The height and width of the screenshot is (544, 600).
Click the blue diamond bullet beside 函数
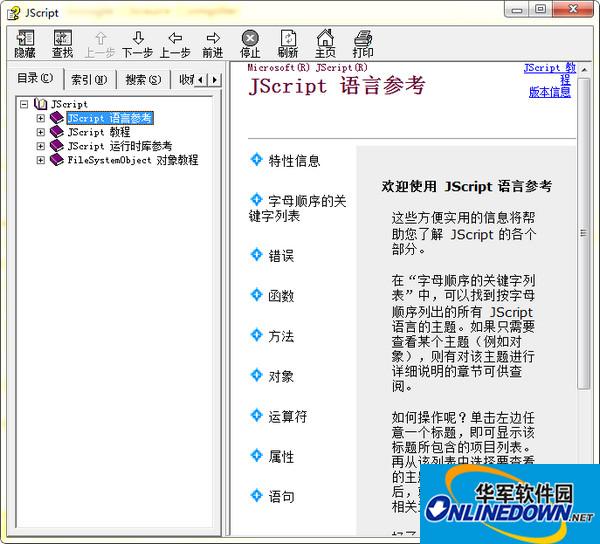256,295
